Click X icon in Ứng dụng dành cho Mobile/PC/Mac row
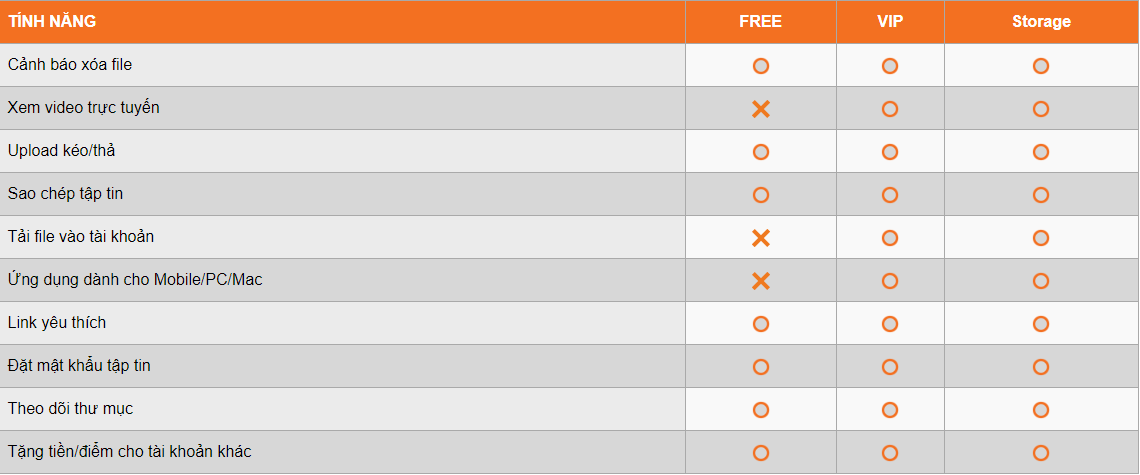The height and width of the screenshot is (475, 1140). point(760,281)
